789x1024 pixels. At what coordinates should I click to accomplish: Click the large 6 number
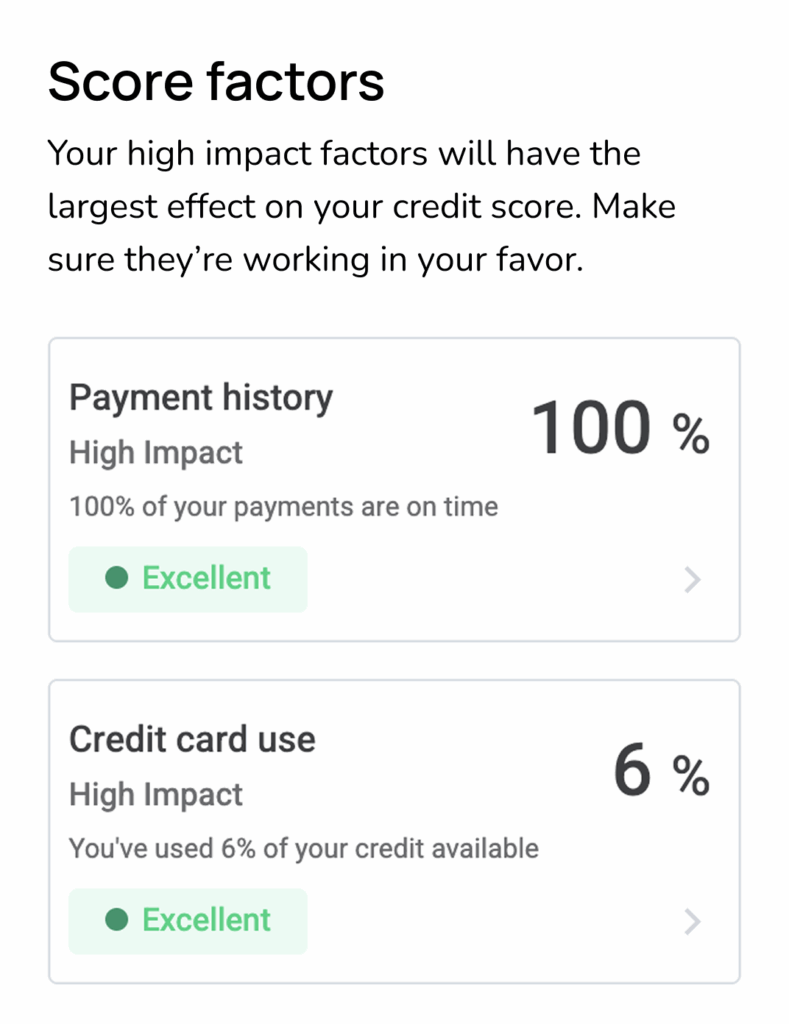632,772
